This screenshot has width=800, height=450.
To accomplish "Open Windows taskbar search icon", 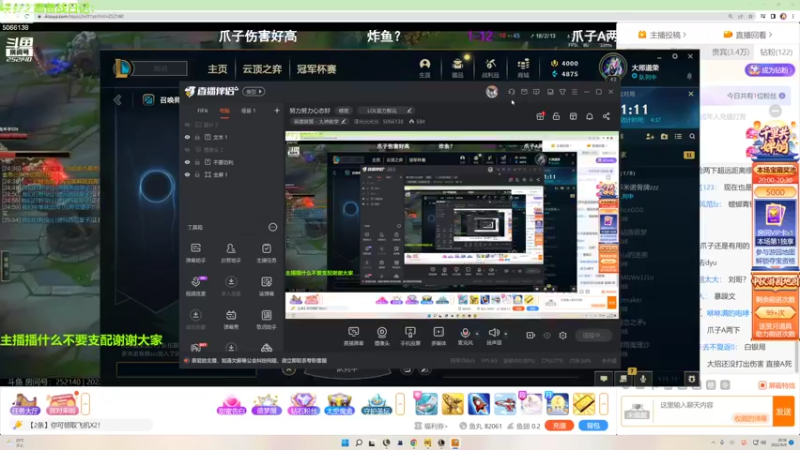I will point(359,443).
